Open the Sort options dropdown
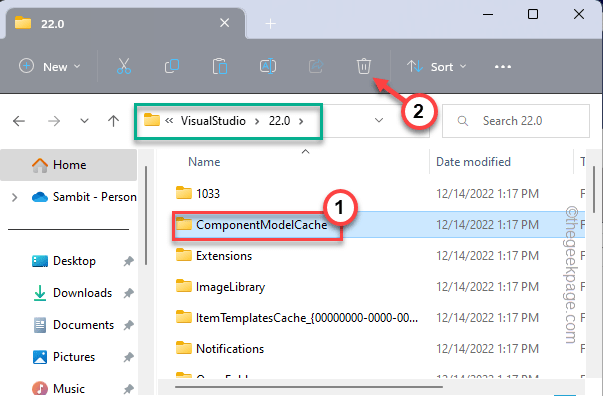 click(x=437, y=67)
